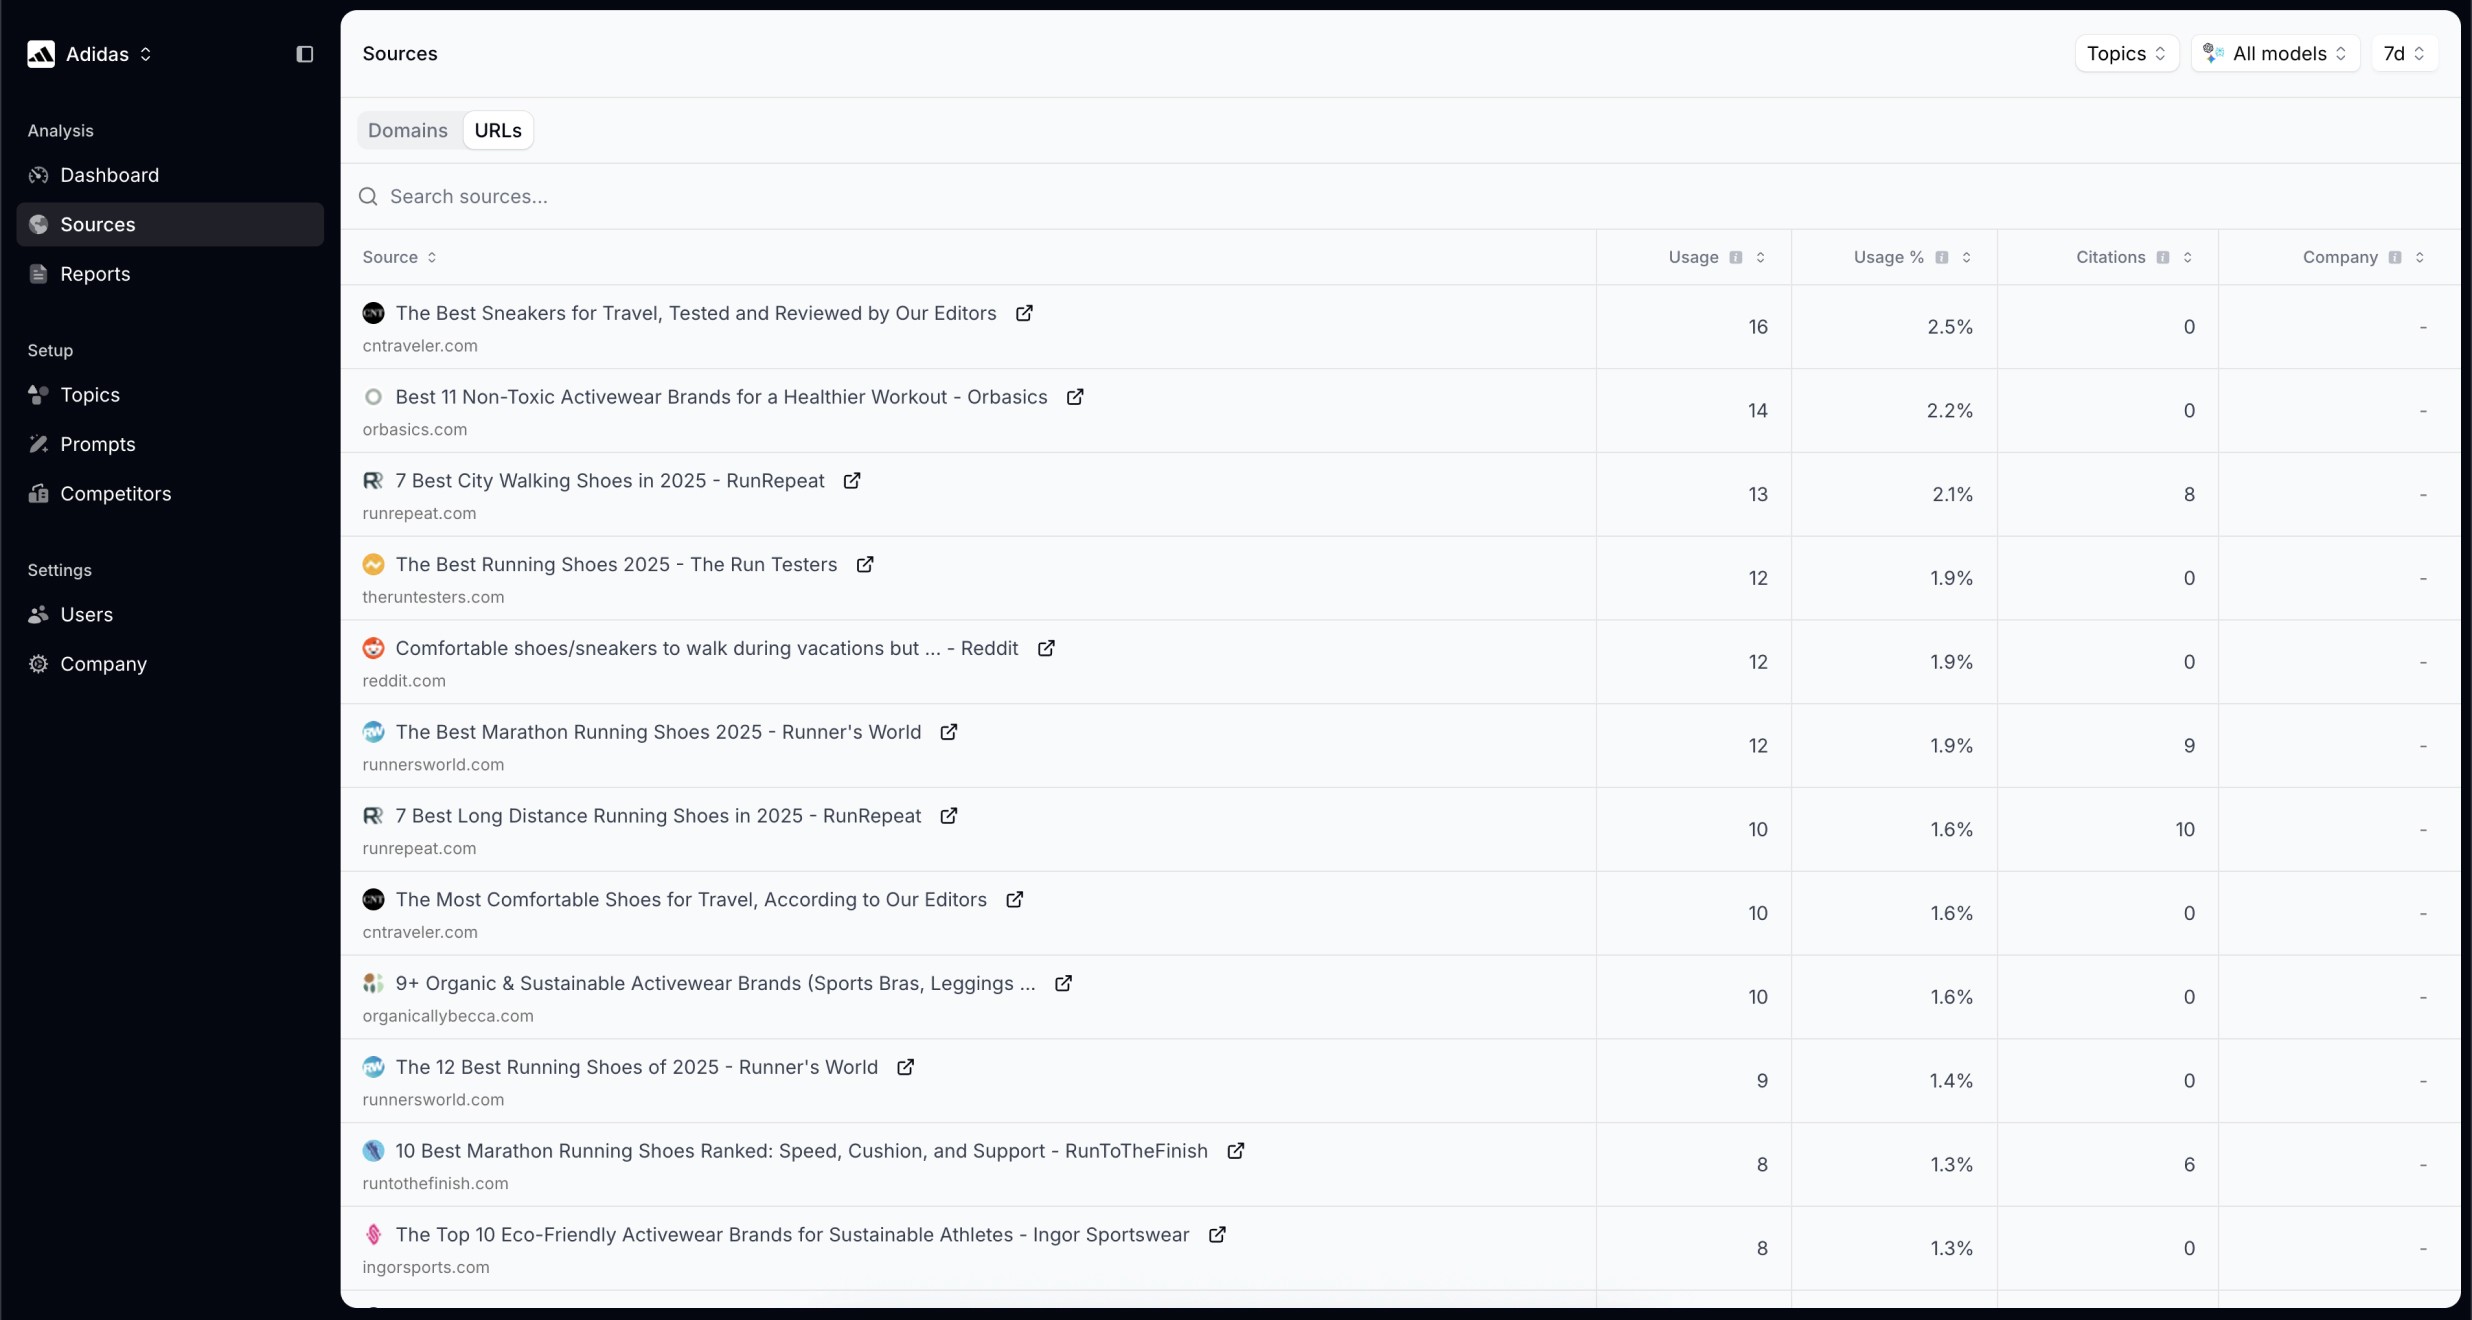This screenshot has height=1320, width=2472.
Task: Click the runtothefinish.com domain text
Action: pyautogui.click(x=435, y=1184)
